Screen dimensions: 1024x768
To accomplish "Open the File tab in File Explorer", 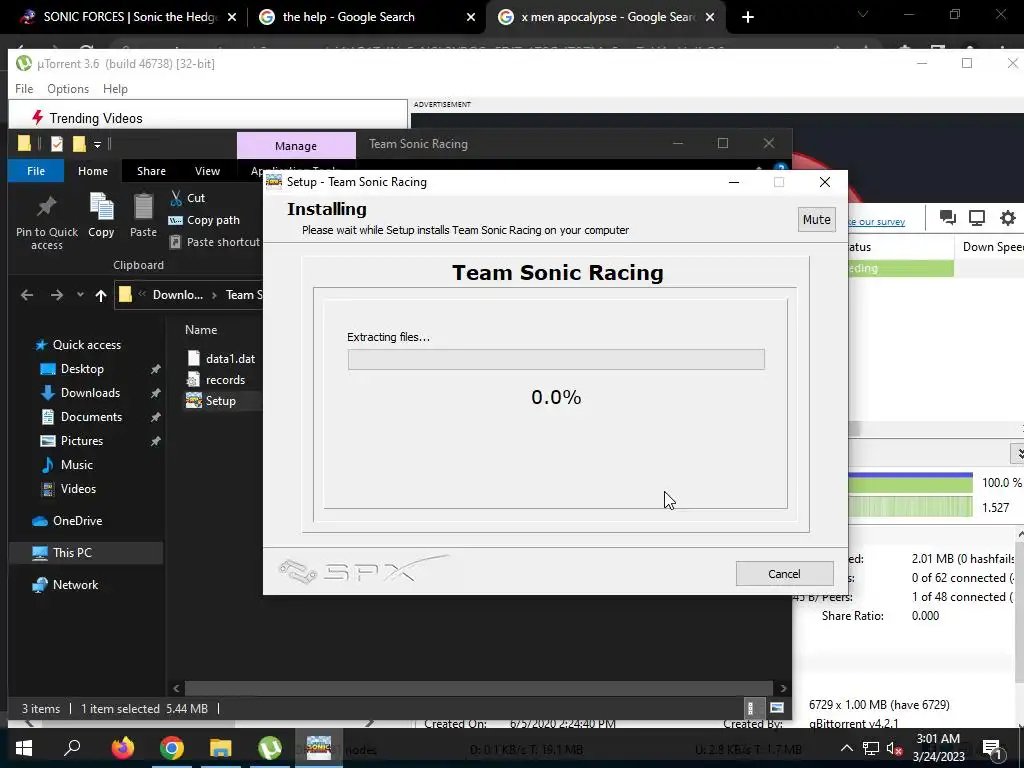I will coord(36,170).
